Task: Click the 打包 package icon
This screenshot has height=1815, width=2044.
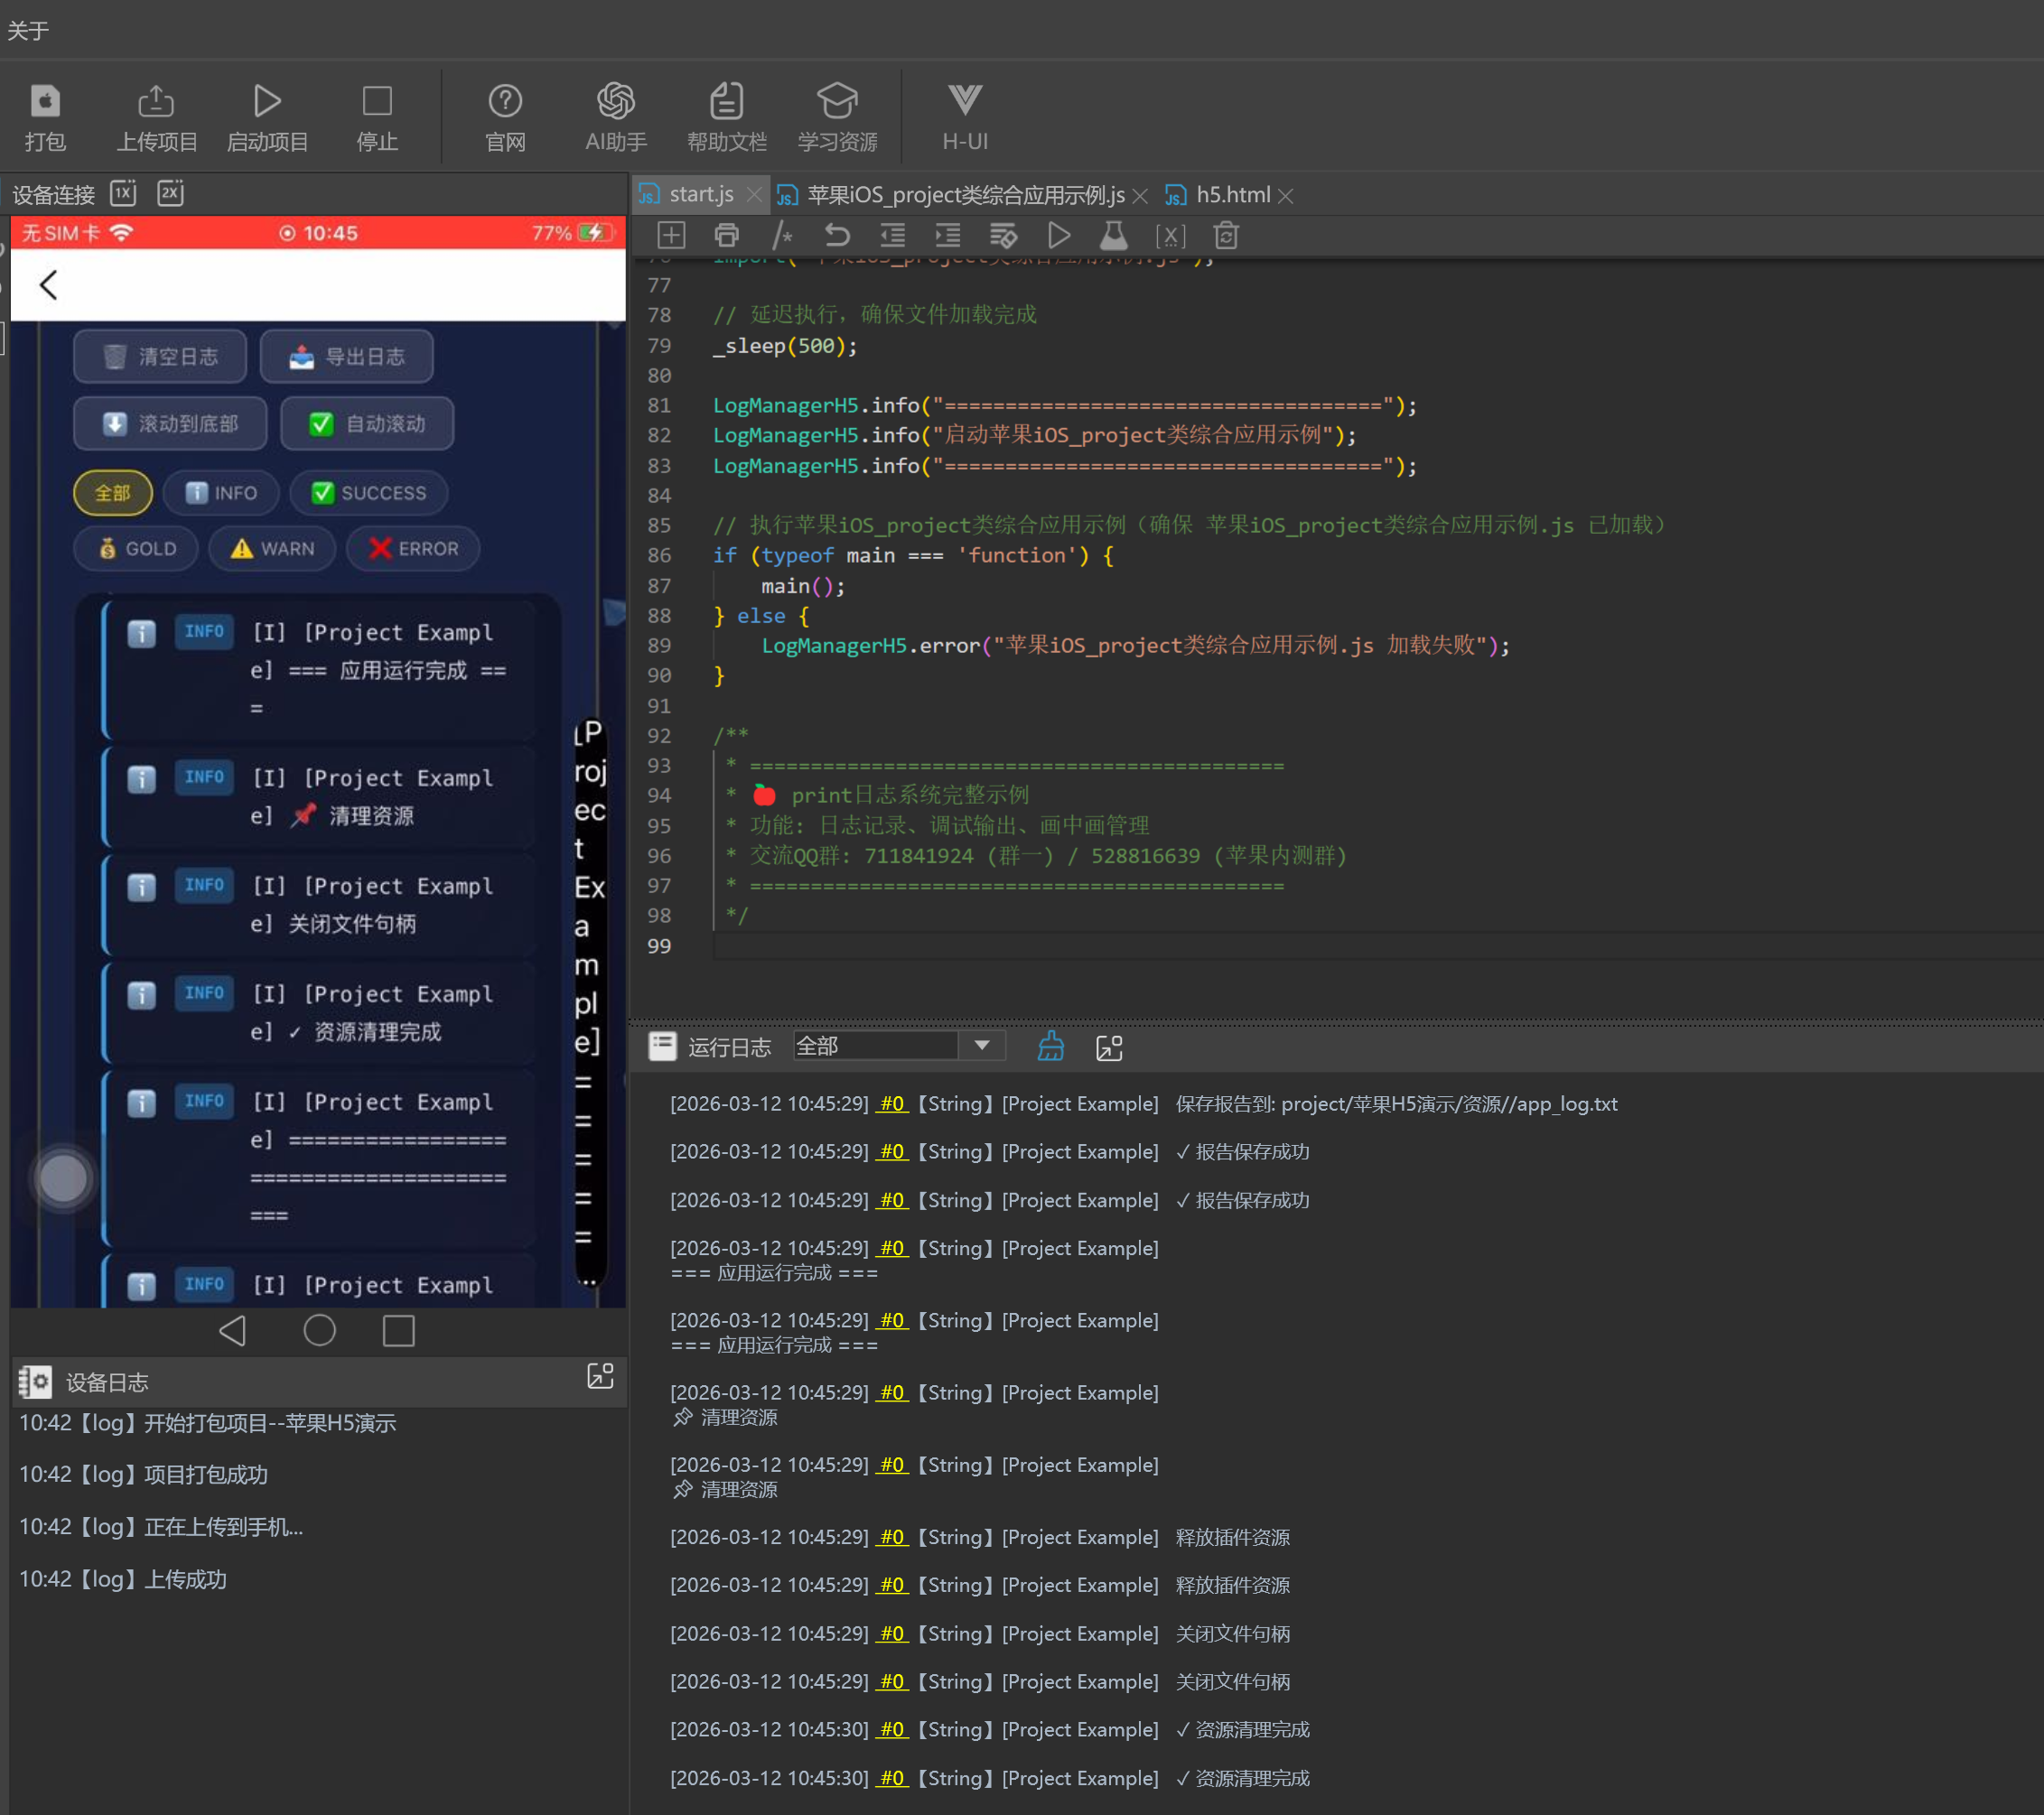Action: pyautogui.click(x=45, y=102)
